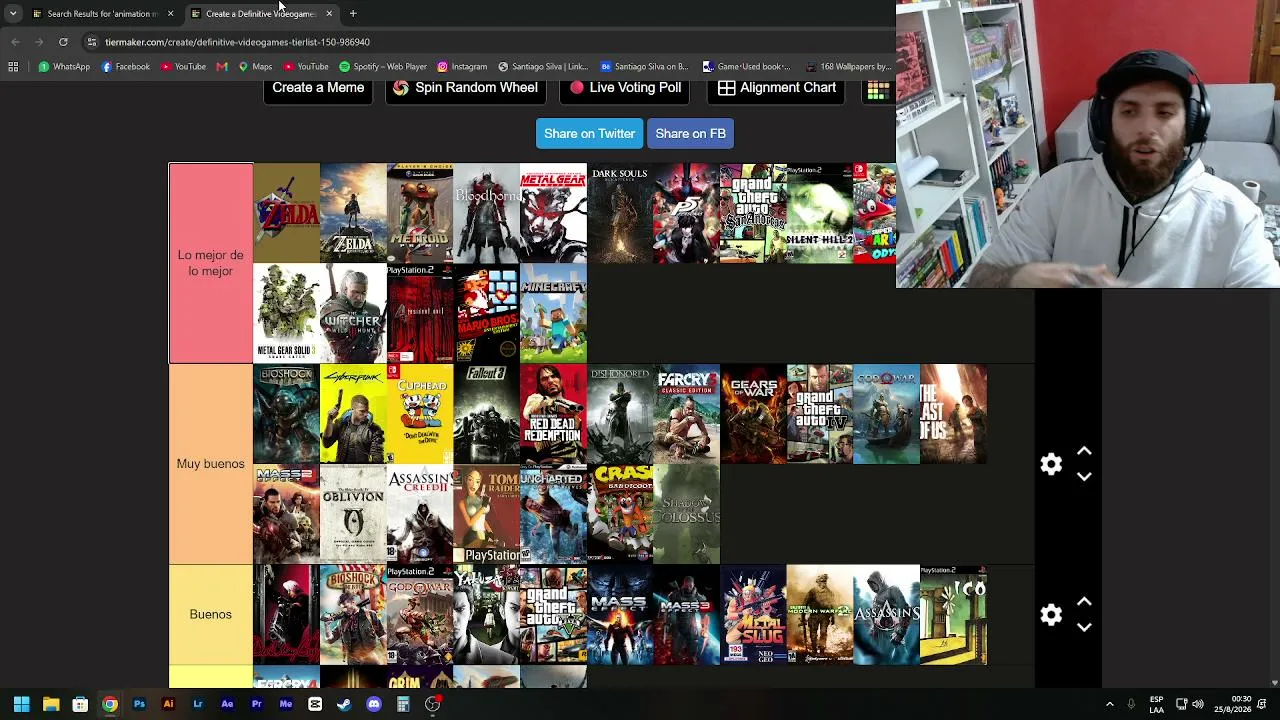Open settings gear for Muy buenos tier
The height and width of the screenshot is (720, 1280).
1051,464
